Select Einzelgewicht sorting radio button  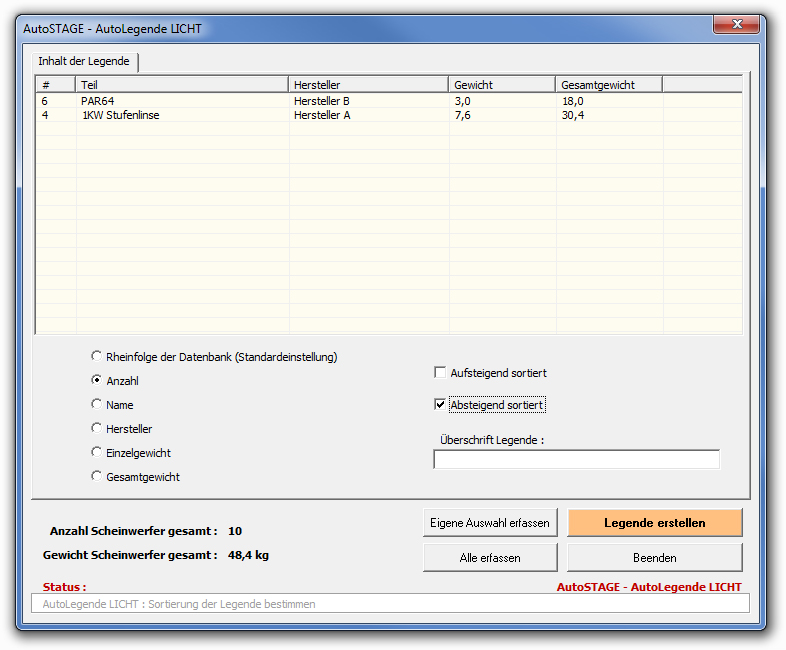[97, 452]
